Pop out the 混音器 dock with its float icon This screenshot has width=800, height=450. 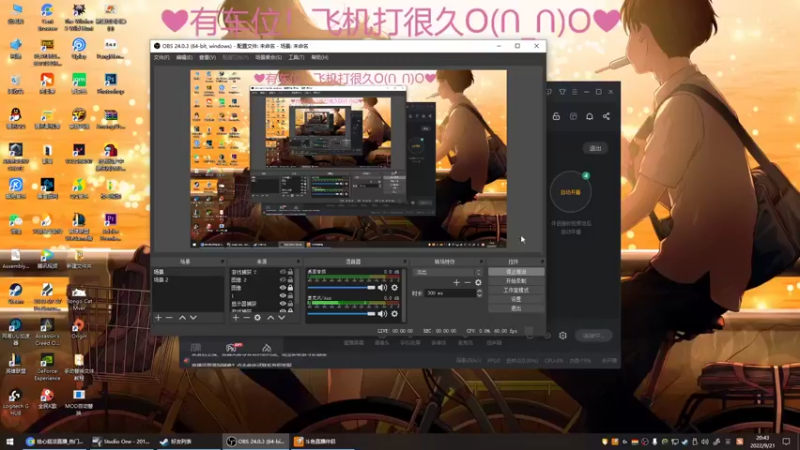pos(405,262)
